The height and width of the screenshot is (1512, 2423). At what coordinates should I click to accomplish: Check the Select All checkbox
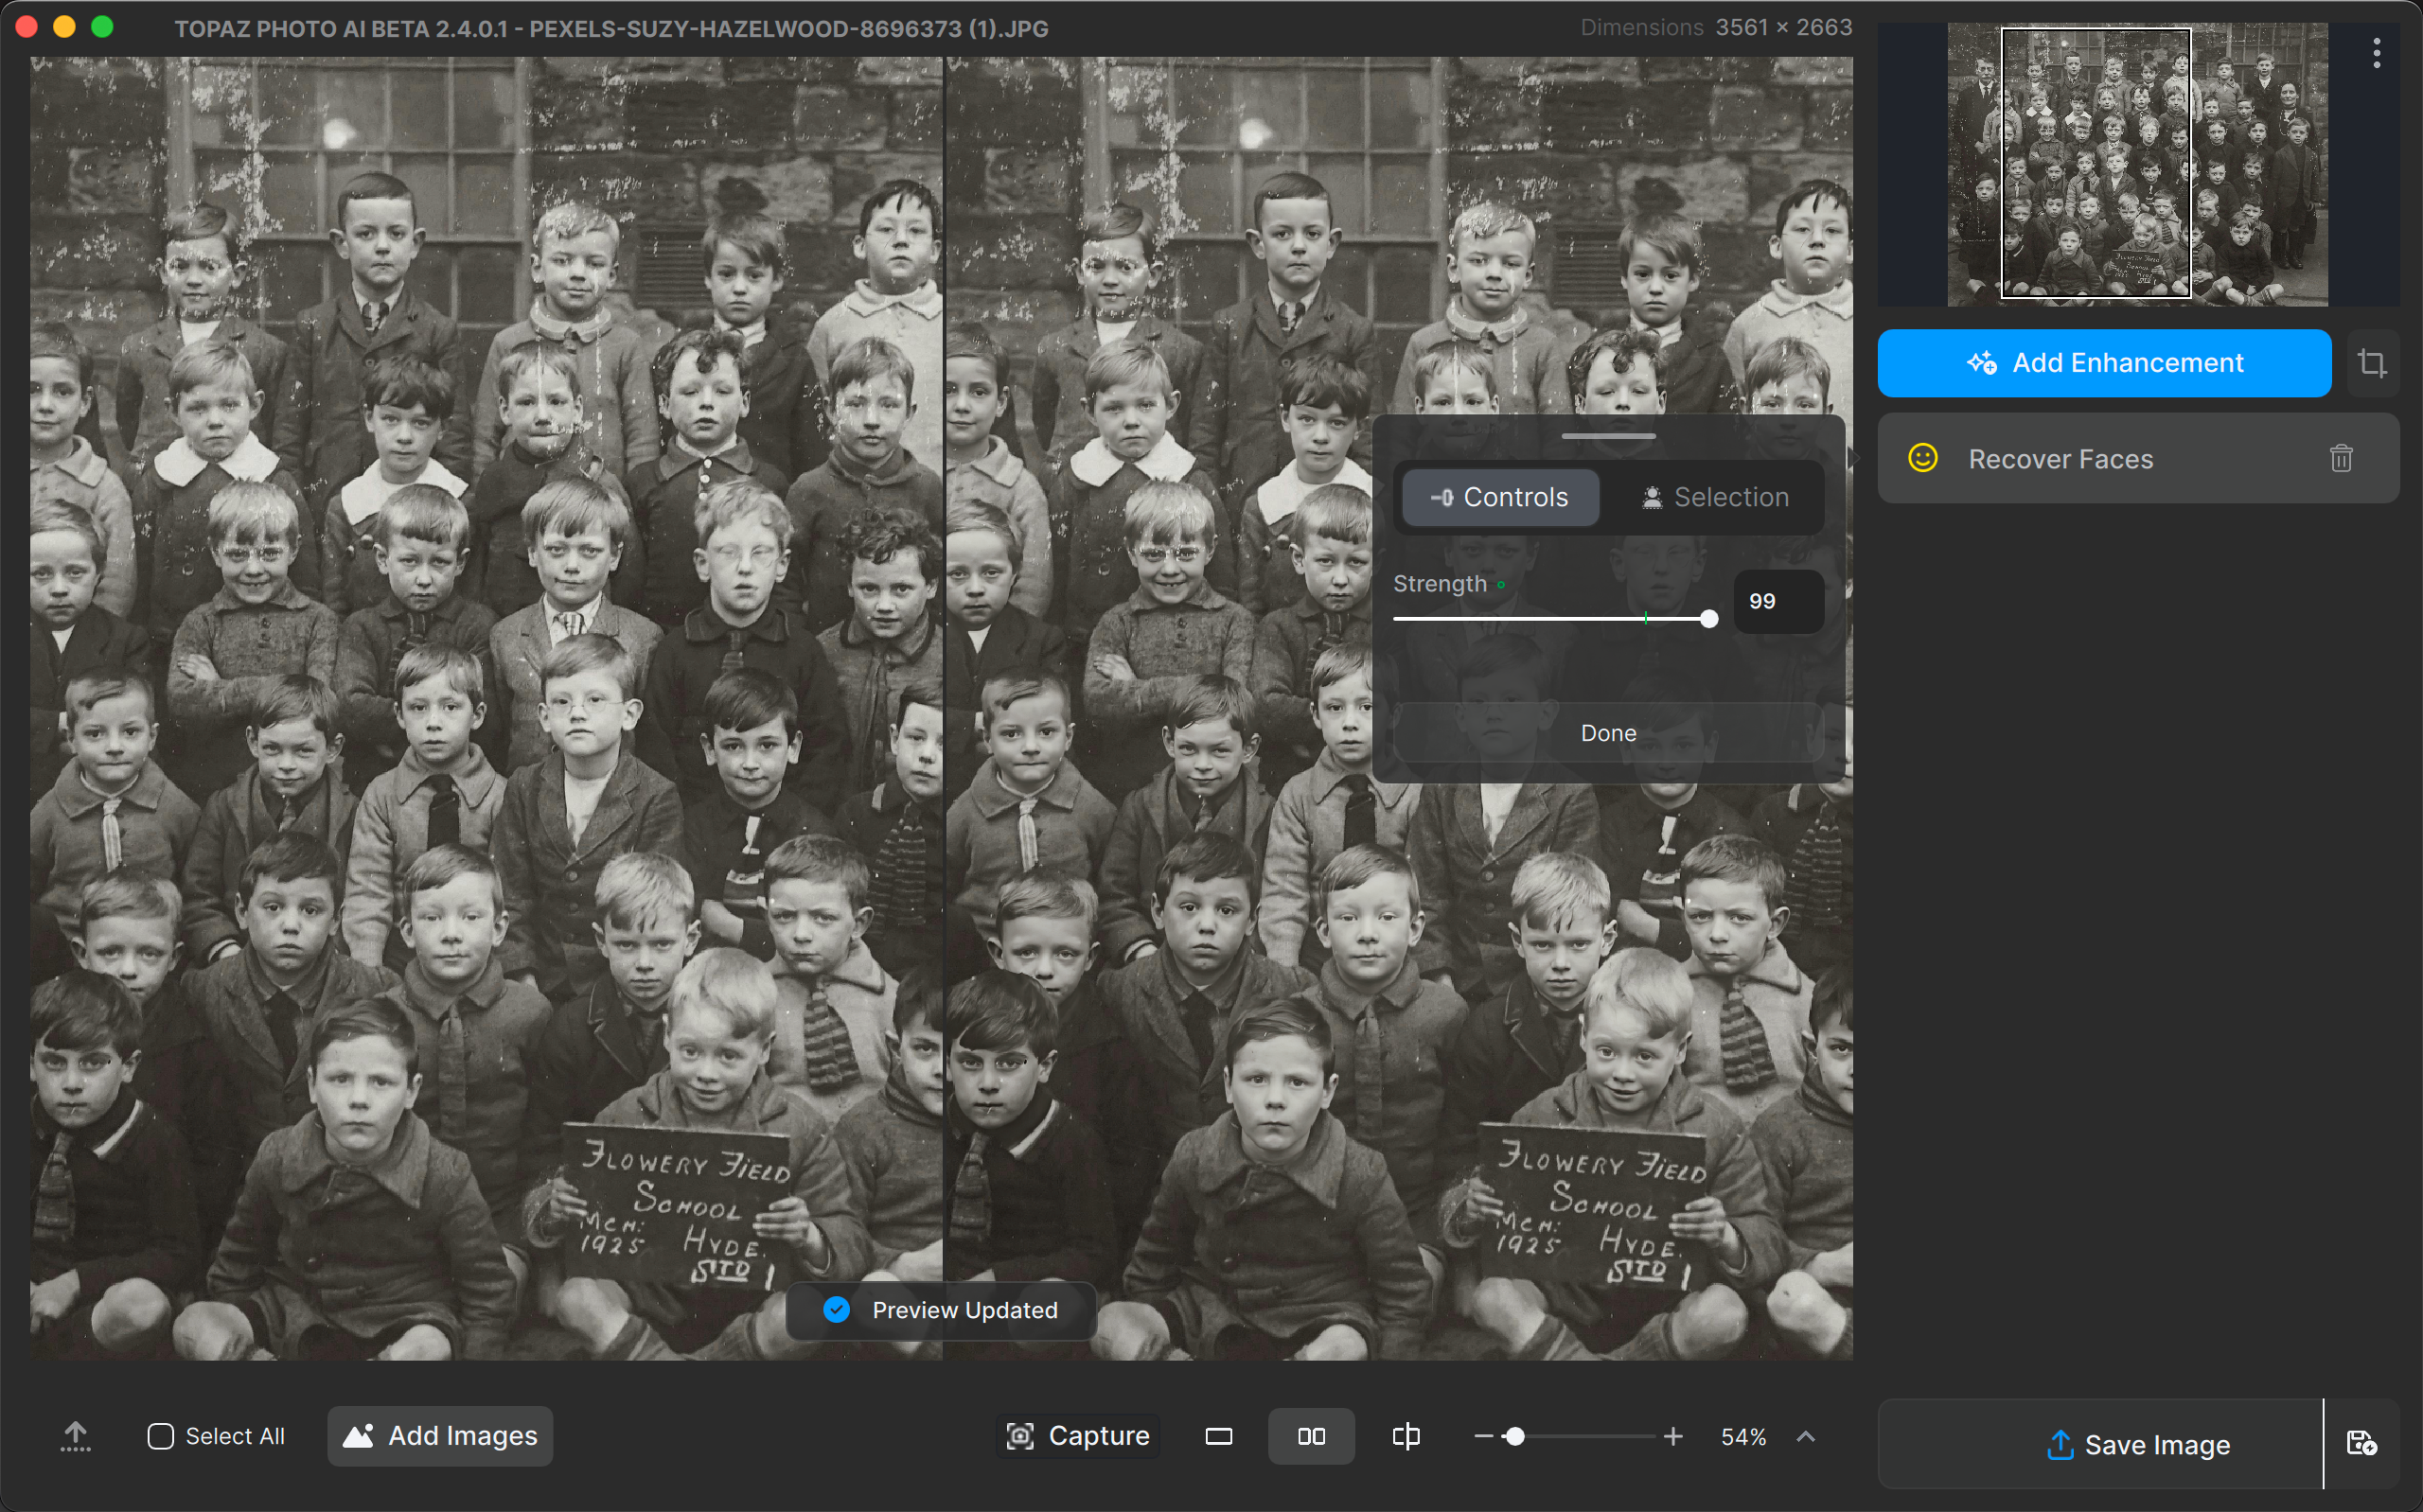[x=161, y=1437]
